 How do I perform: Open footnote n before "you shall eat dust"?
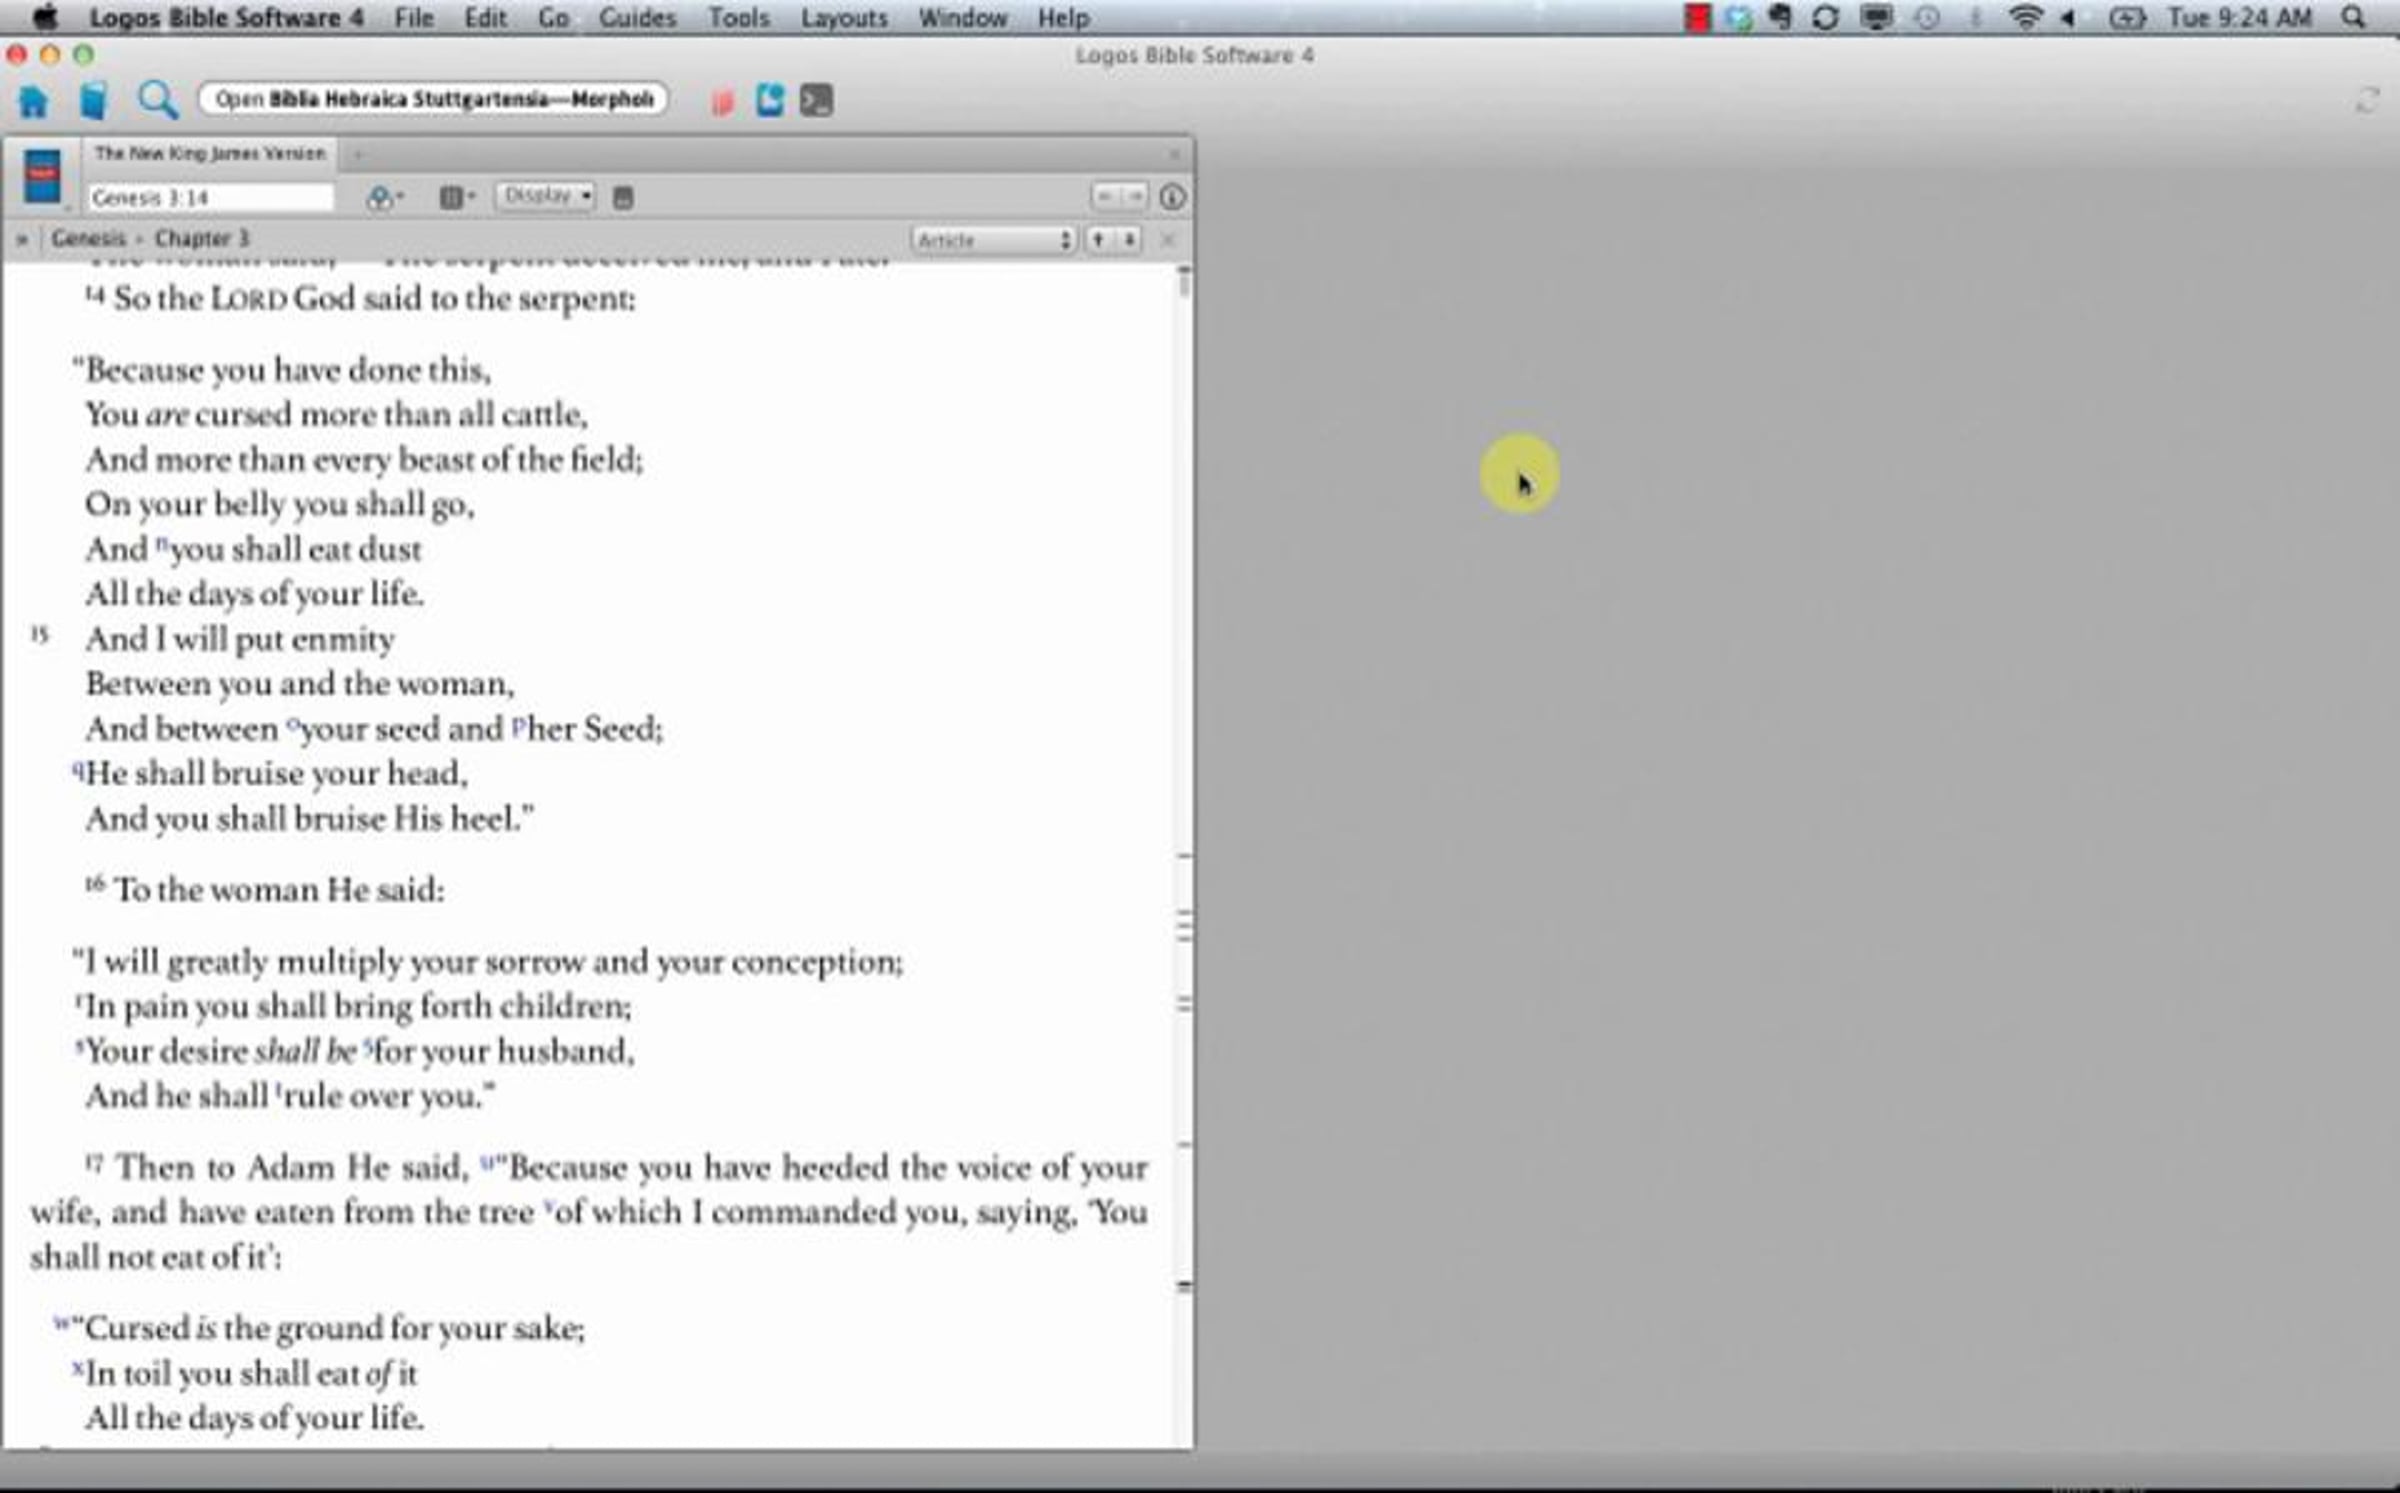point(161,544)
